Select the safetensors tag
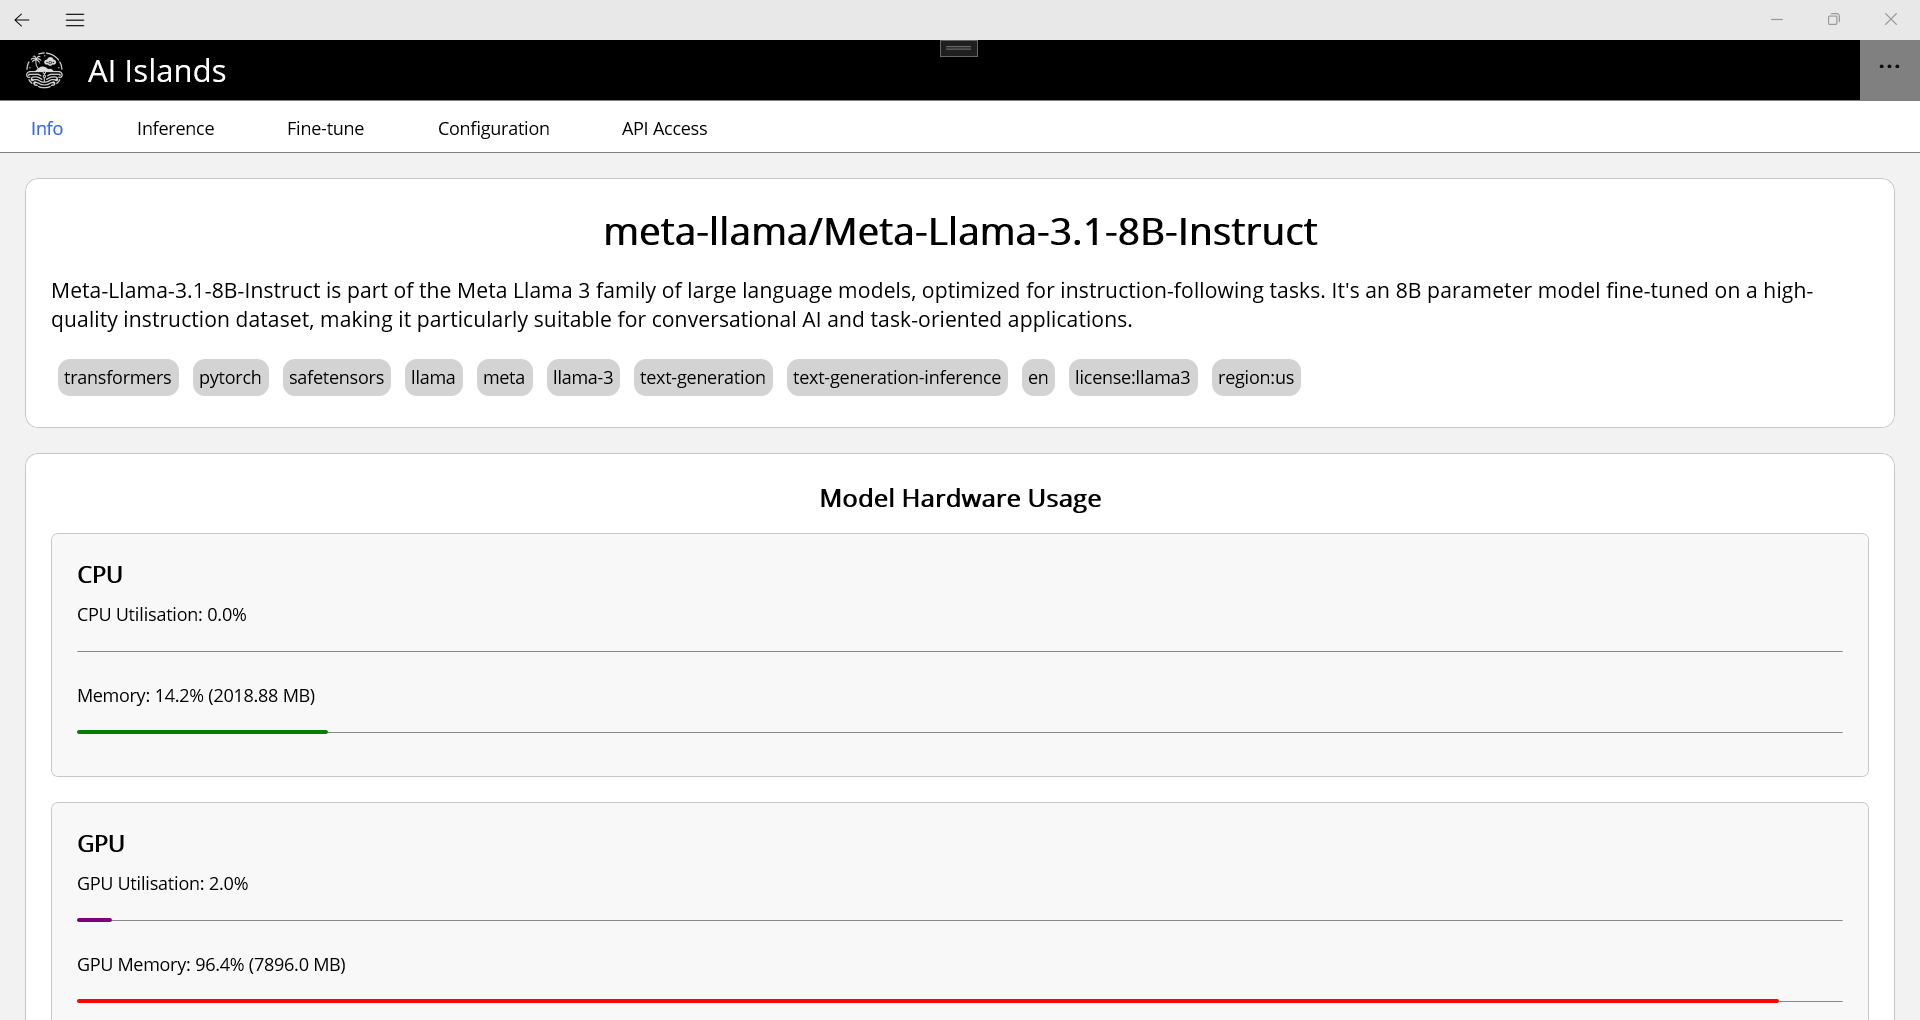This screenshot has height=1020, width=1920. point(336,378)
